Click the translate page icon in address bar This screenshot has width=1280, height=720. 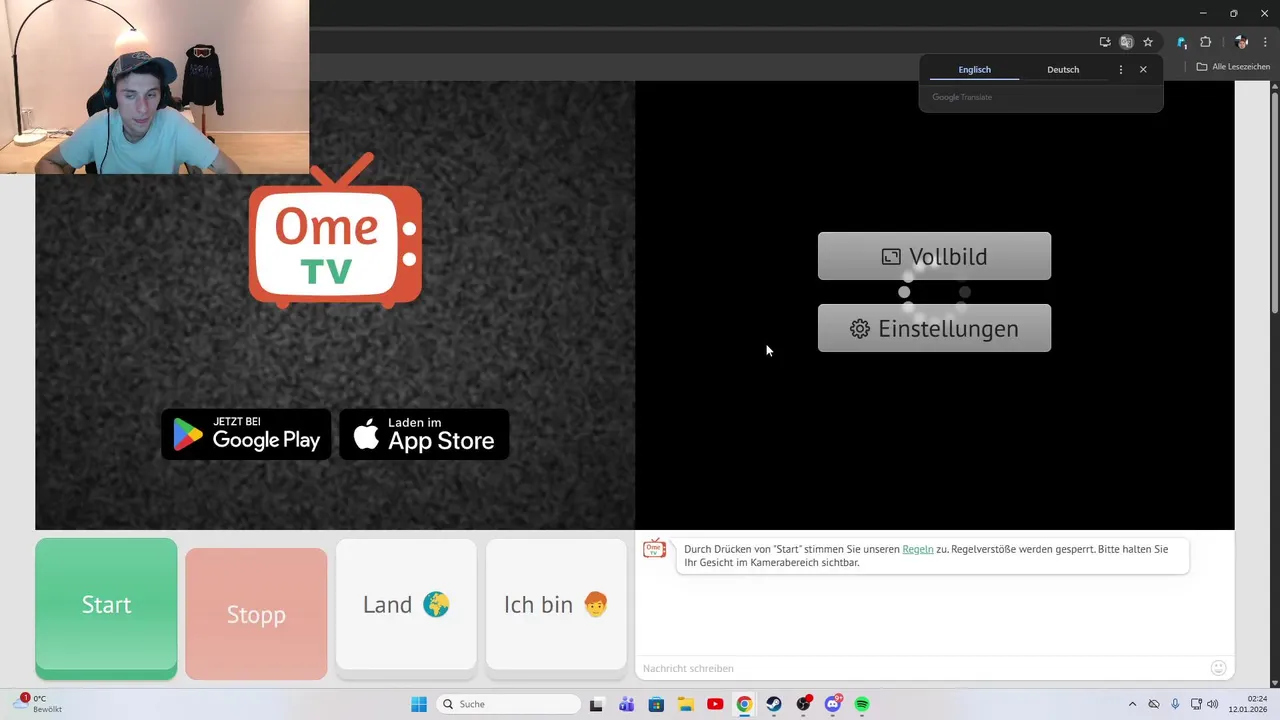pos(1126,42)
